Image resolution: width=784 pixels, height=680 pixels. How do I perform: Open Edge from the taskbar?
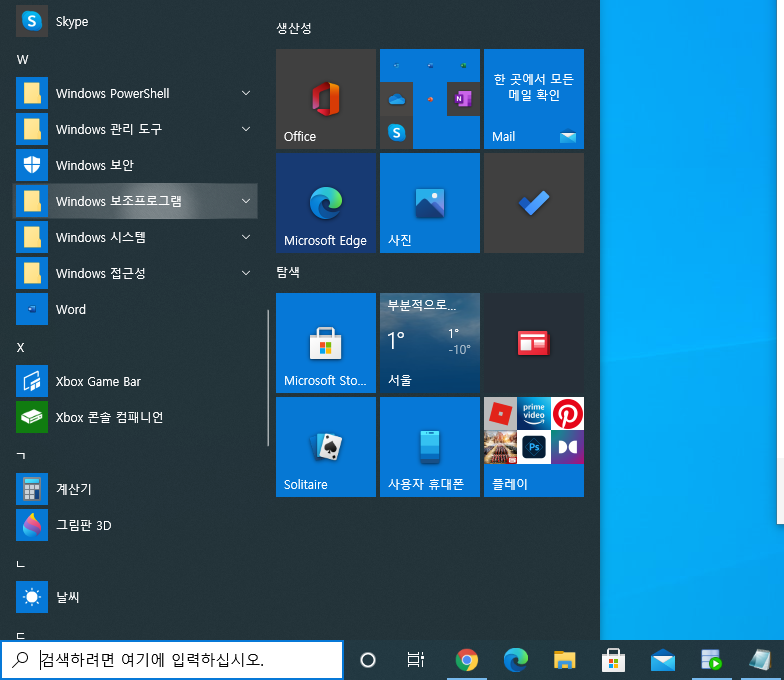tap(516, 660)
